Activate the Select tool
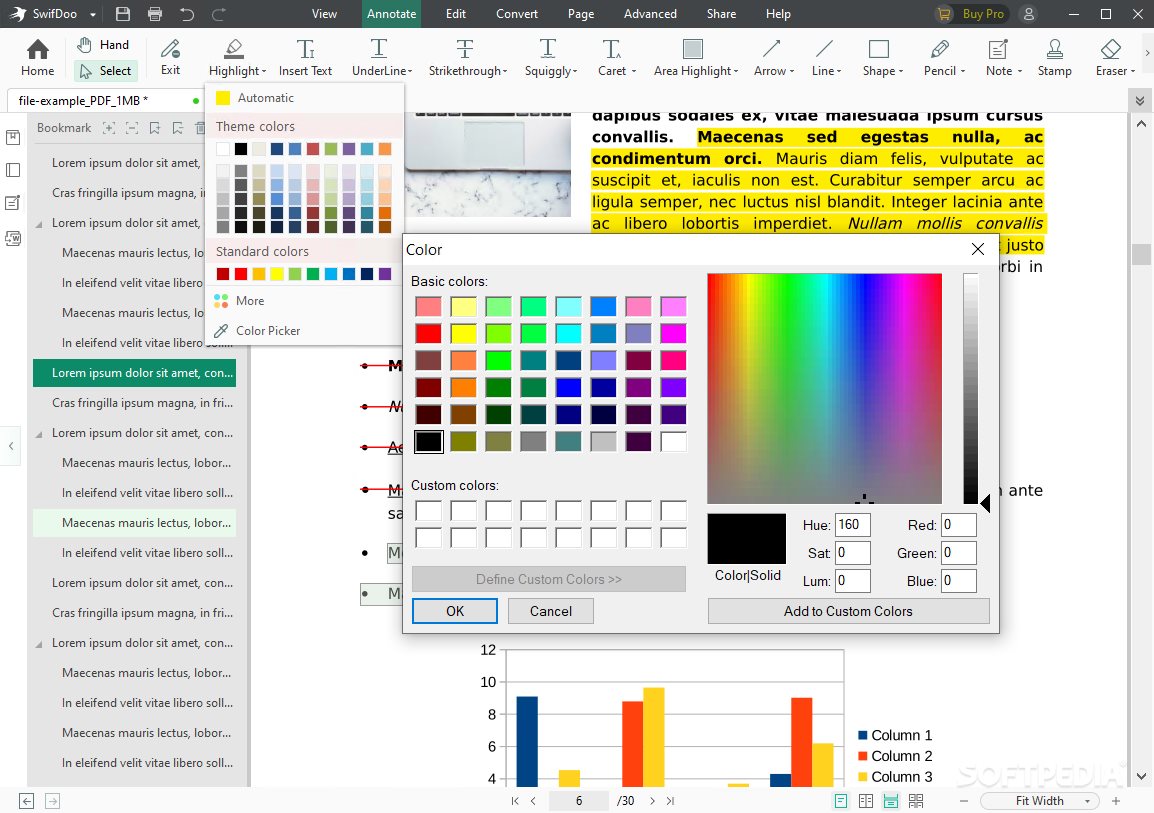This screenshot has width=1154, height=813. tap(106, 71)
